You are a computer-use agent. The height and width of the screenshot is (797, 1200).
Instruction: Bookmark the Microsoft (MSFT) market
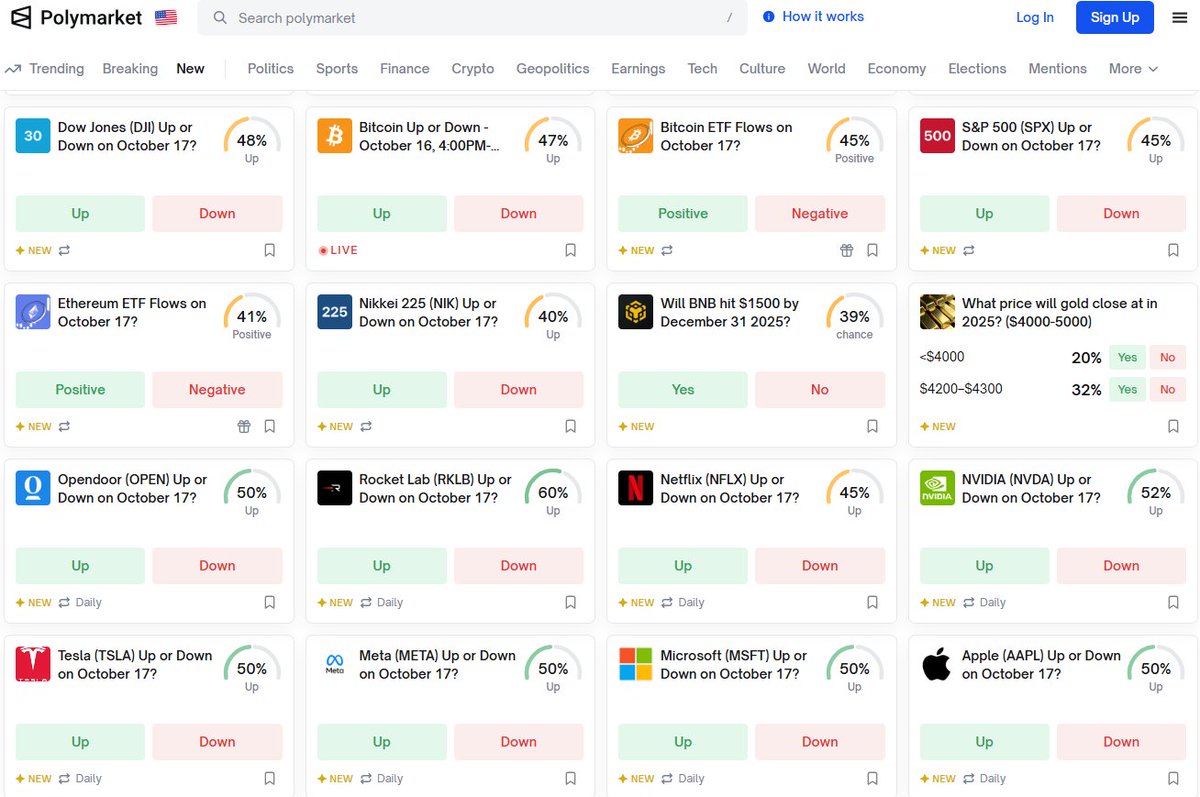872,778
